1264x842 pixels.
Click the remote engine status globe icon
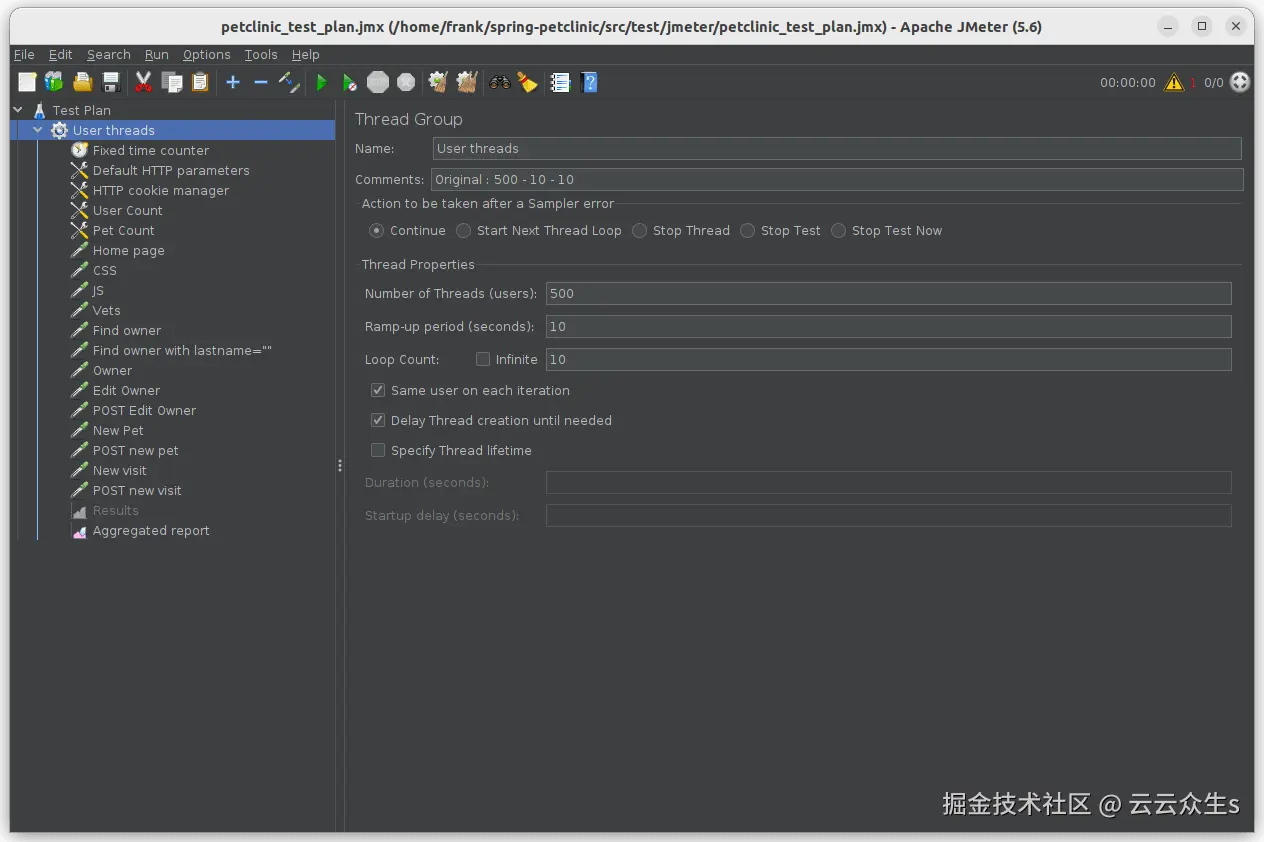[1240, 82]
